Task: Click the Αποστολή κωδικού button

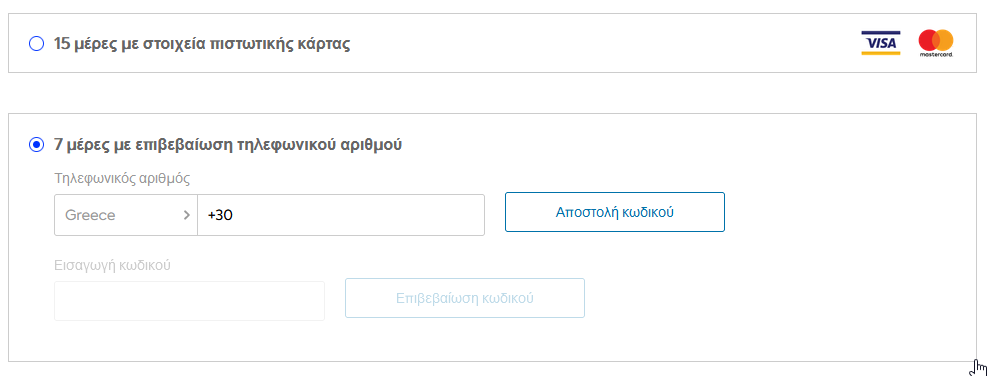Action: [615, 212]
